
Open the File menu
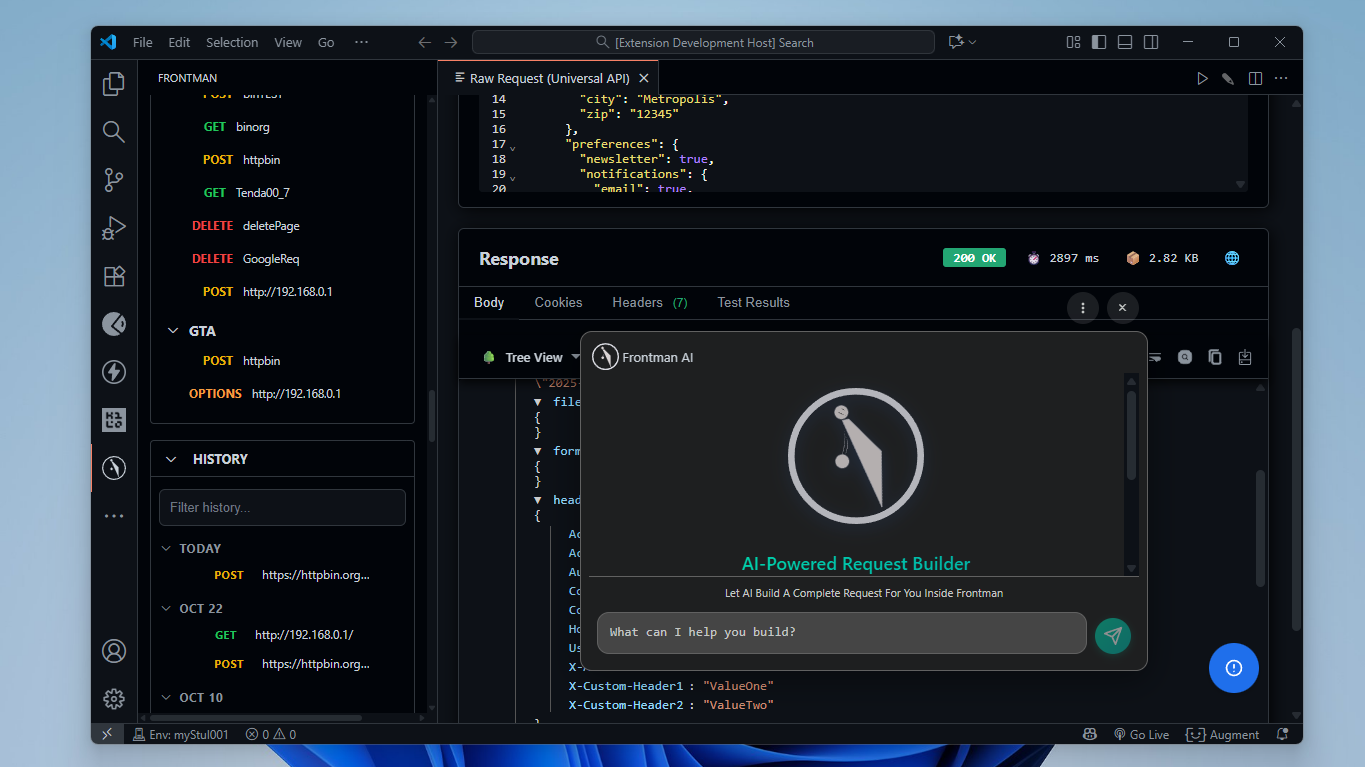(143, 42)
